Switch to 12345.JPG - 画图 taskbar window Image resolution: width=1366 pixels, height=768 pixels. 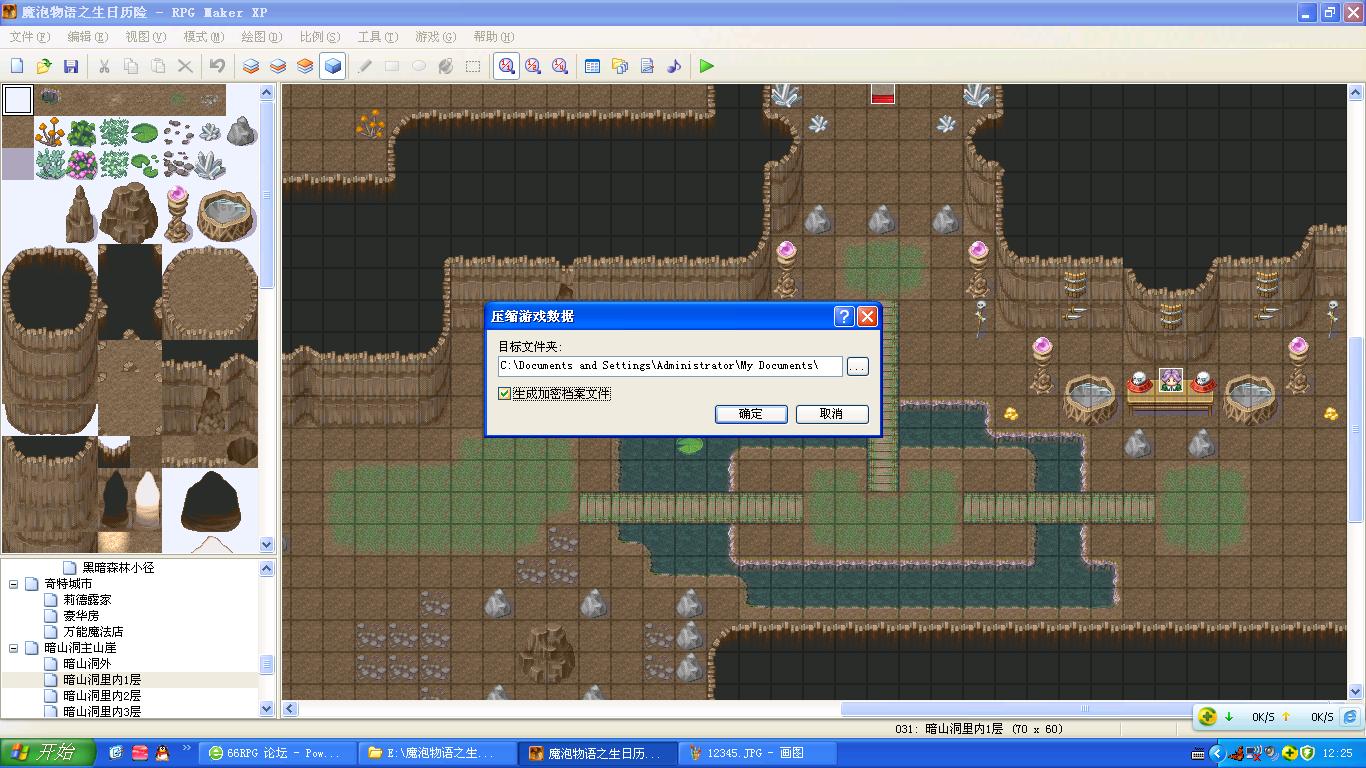[756, 753]
